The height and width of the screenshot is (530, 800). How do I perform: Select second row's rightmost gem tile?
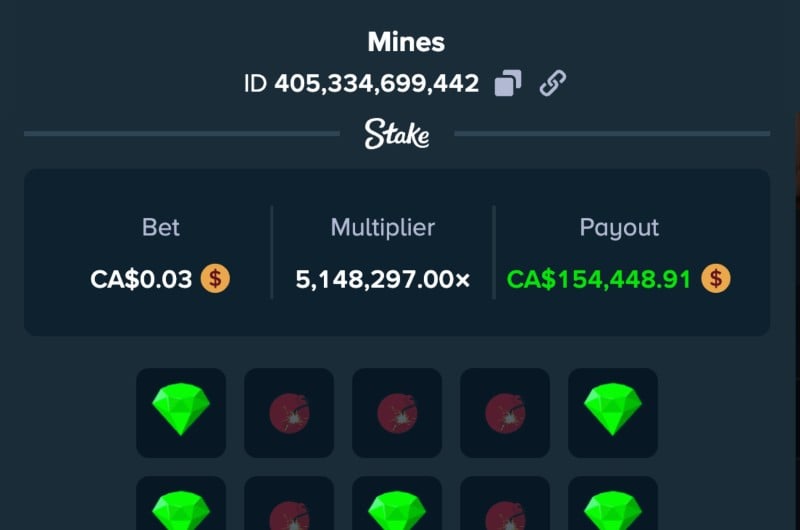coord(613,503)
